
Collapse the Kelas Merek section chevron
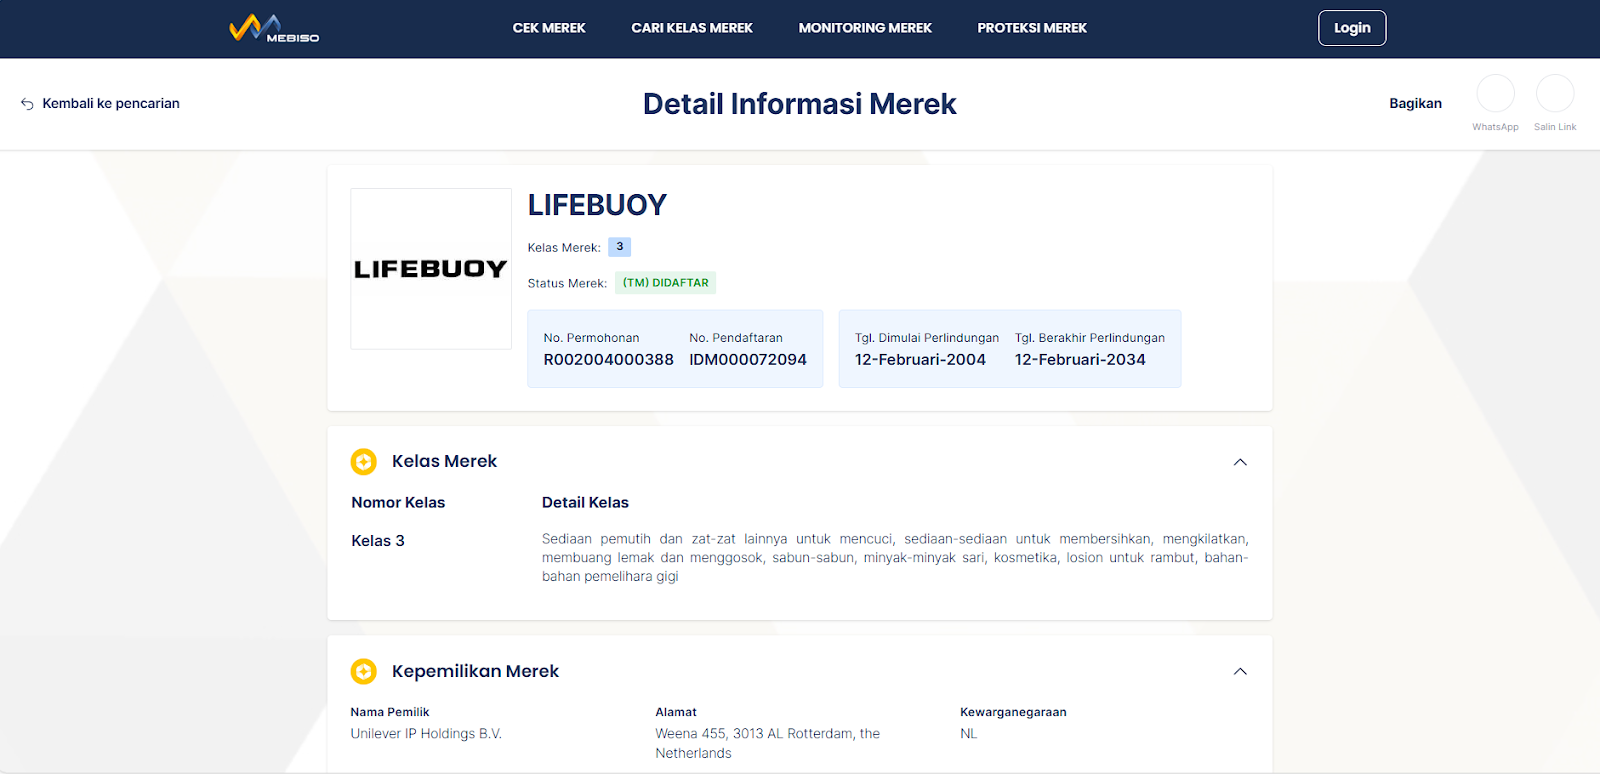coord(1240,462)
